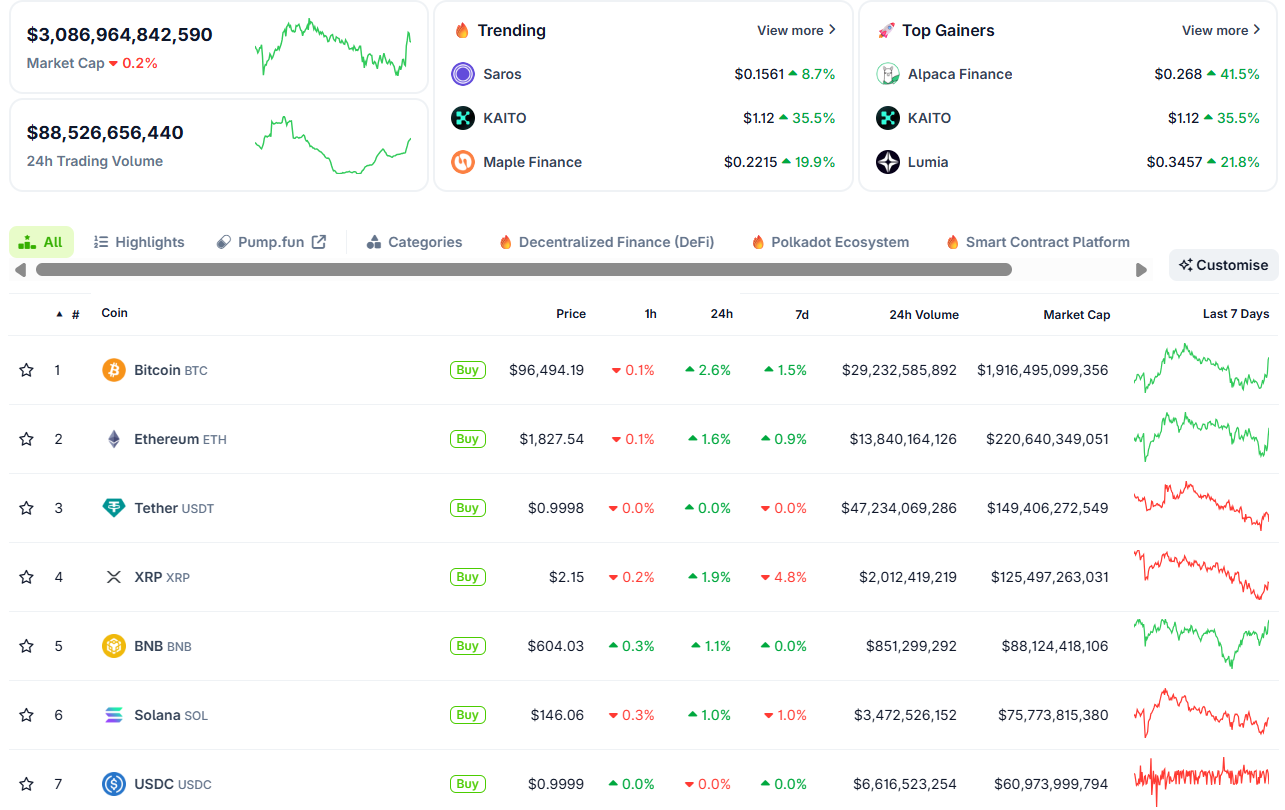Click the Ethereum diamond logo icon

pos(114,439)
